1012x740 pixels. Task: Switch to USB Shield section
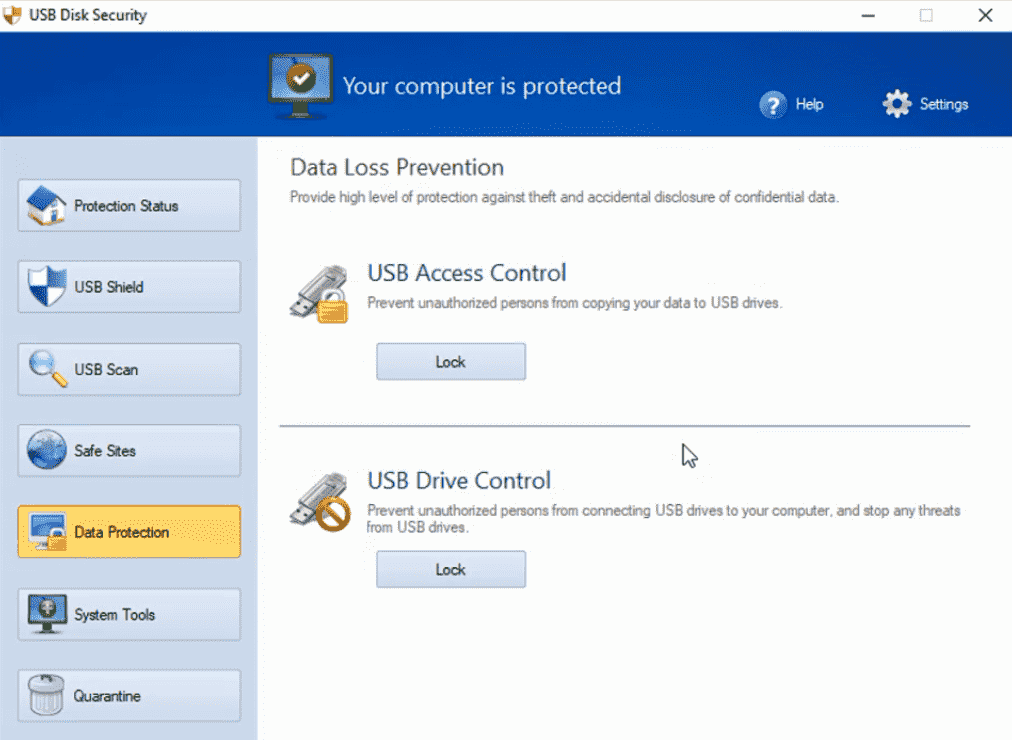pos(129,287)
